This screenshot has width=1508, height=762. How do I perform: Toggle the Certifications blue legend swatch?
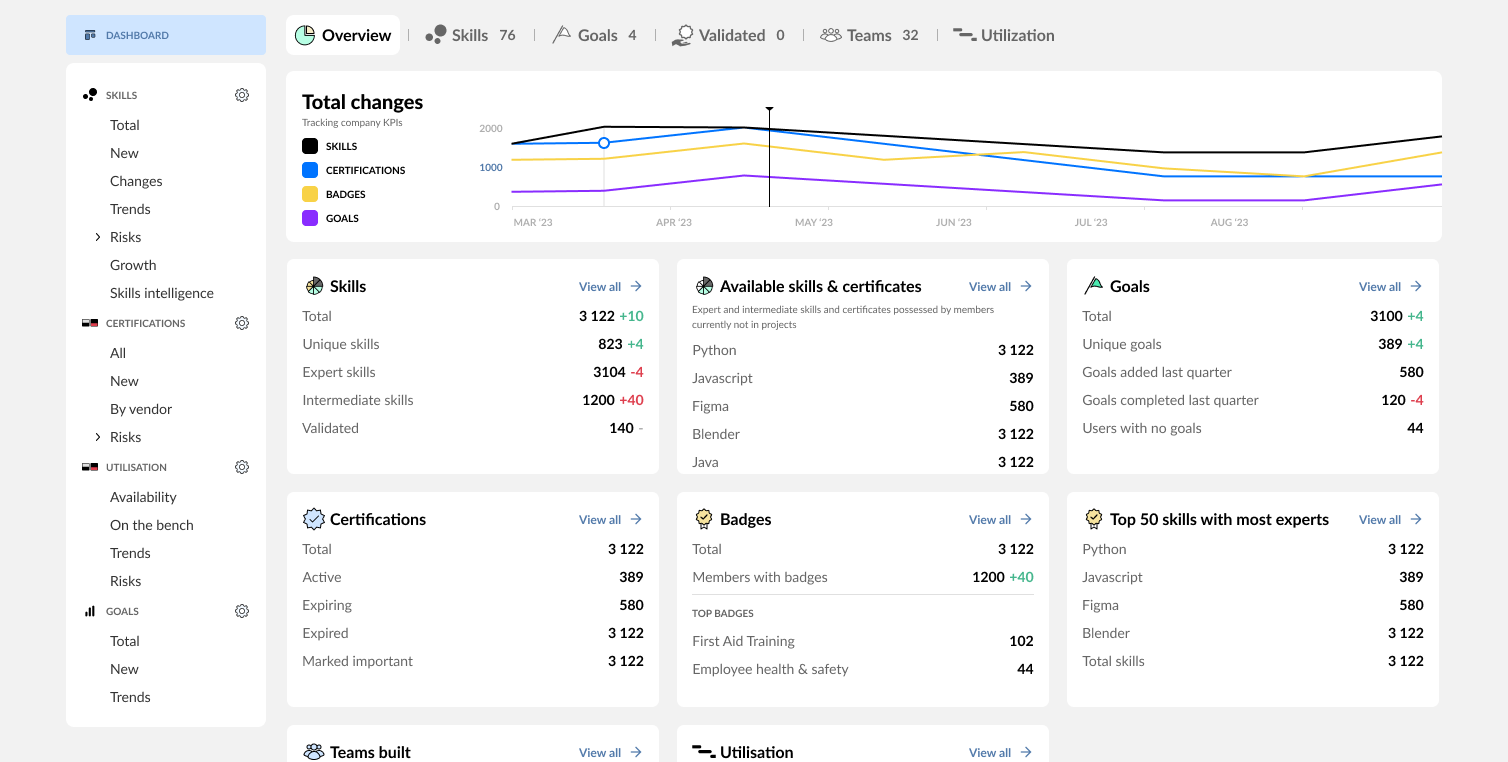pyautogui.click(x=310, y=170)
